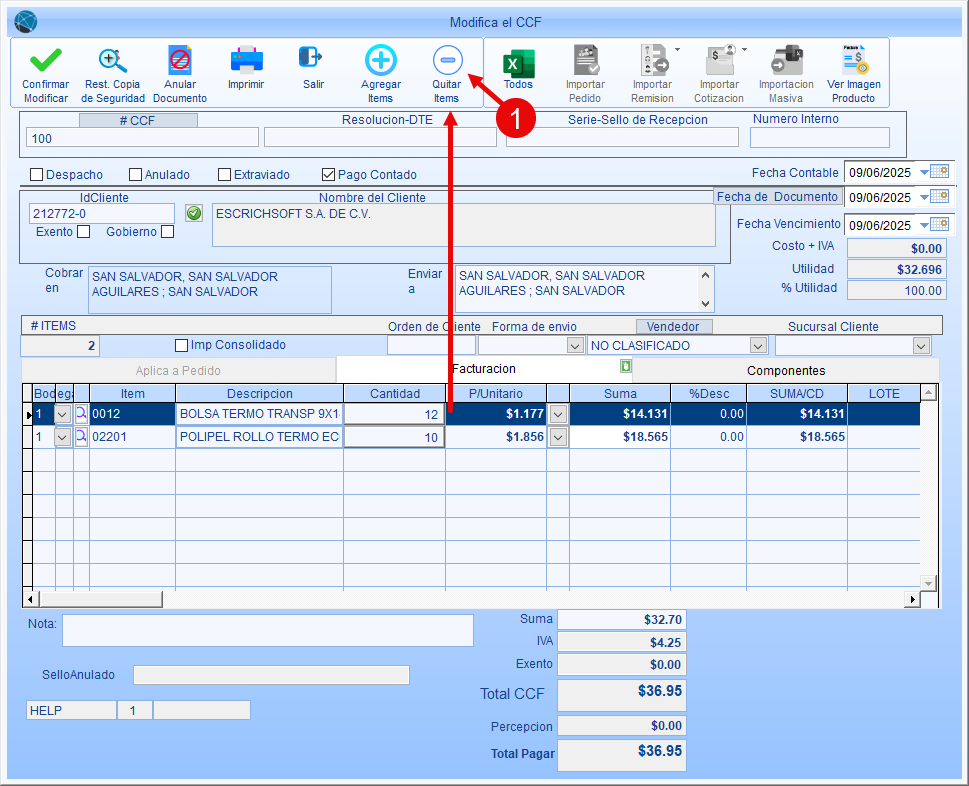Viewport: 969px width, 786px height.
Task: Click the Todos Excel export icon
Action: click(x=518, y=63)
